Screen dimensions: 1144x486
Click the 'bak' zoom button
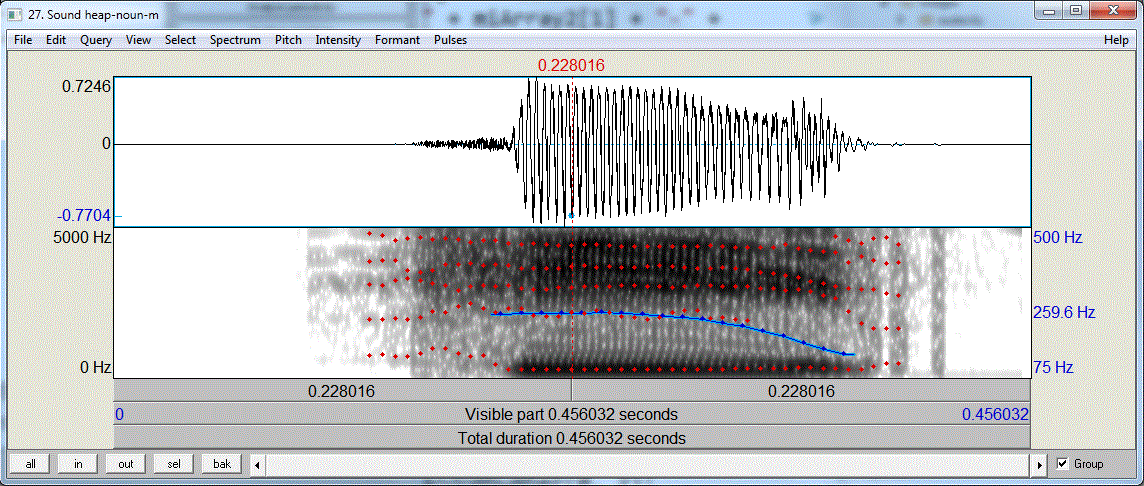(222, 464)
